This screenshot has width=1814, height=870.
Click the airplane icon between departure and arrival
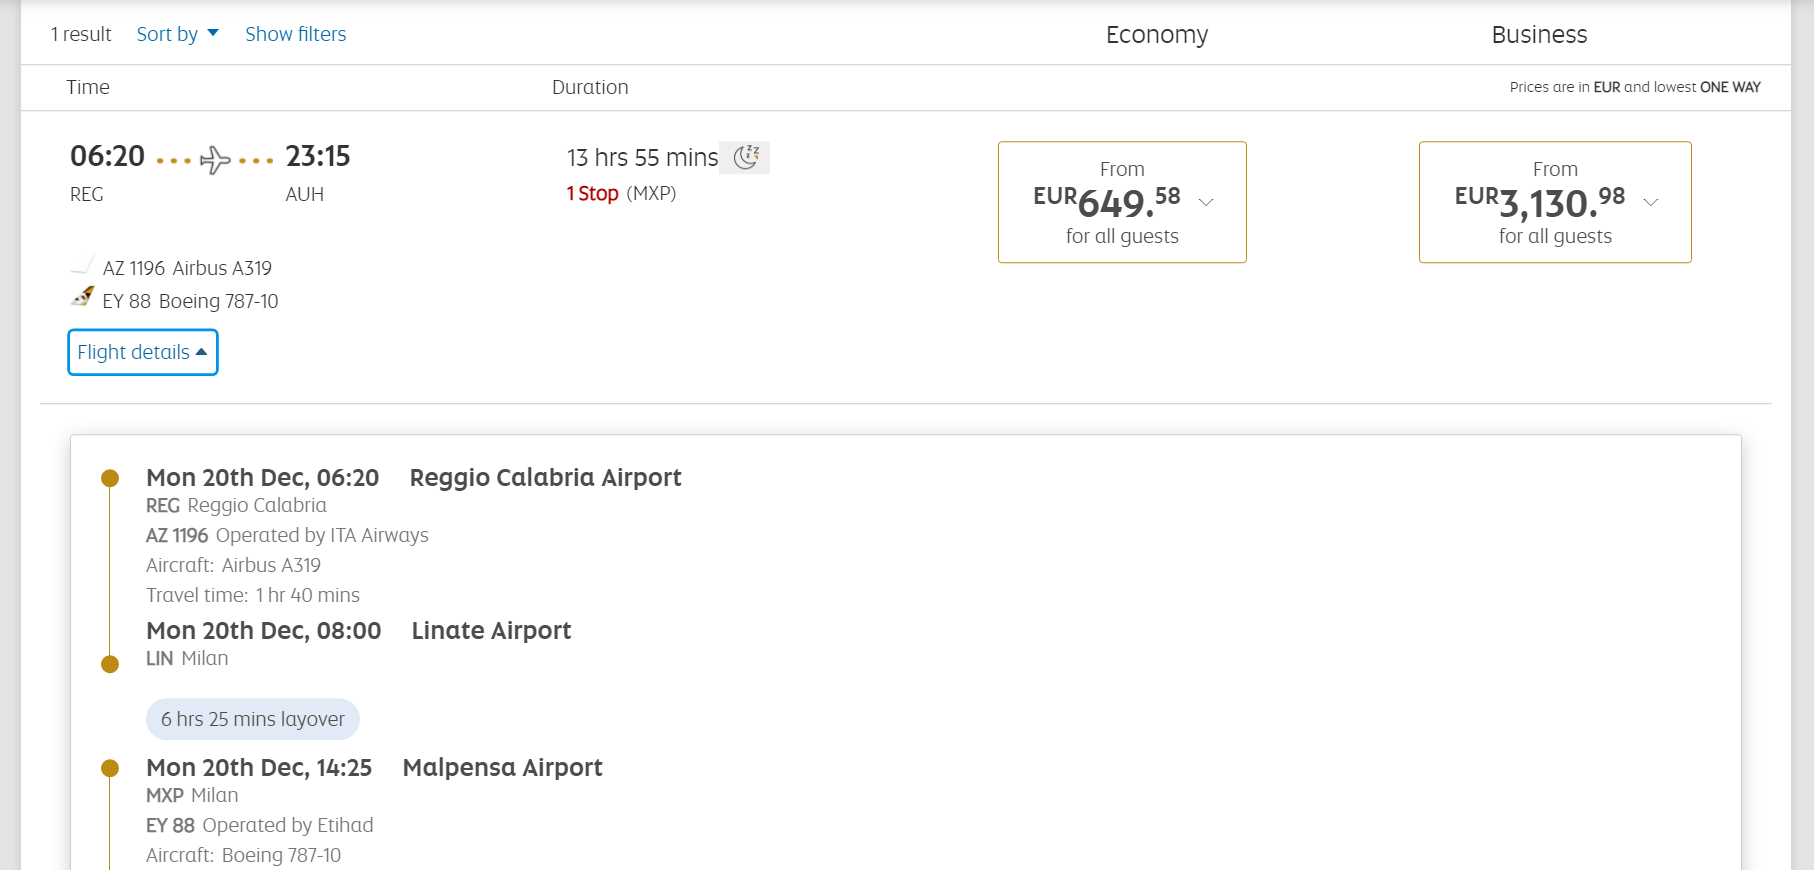[215, 160]
